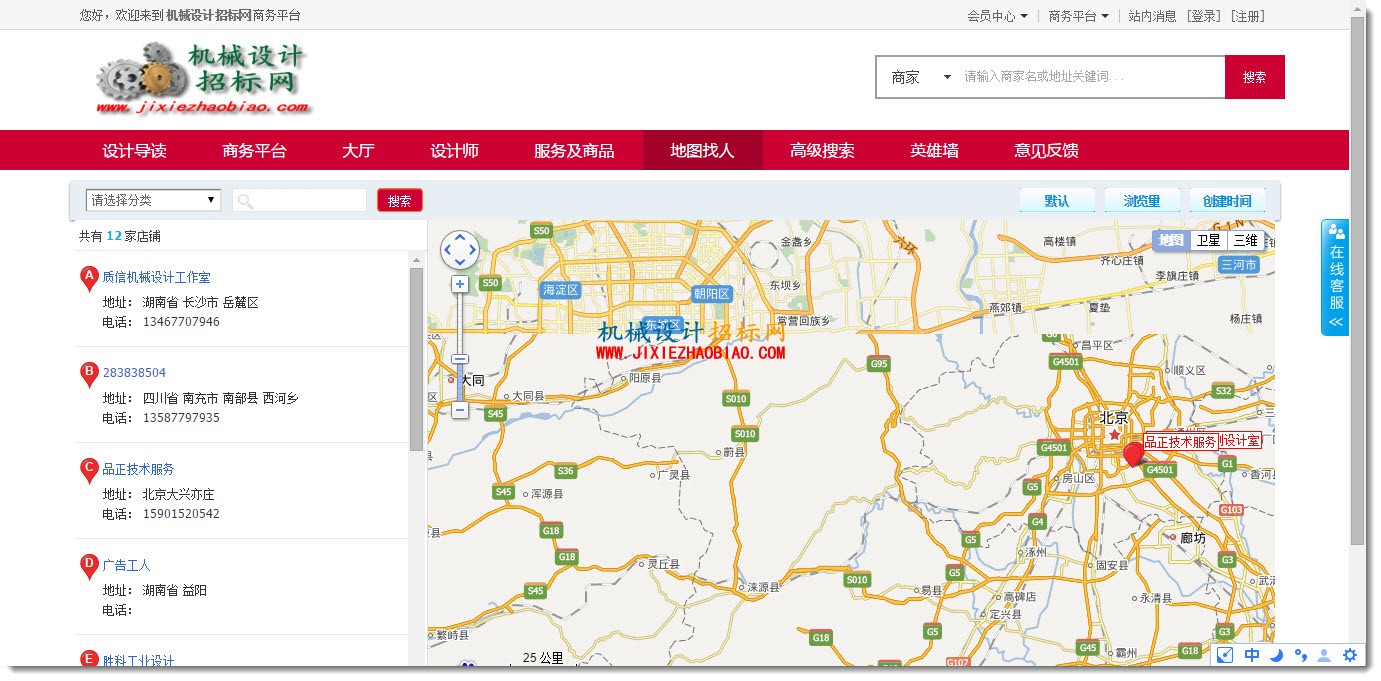The height and width of the screenshot is (681, 1381).
Task: Pan the map left with compass arrow
Action: (448, 250)
